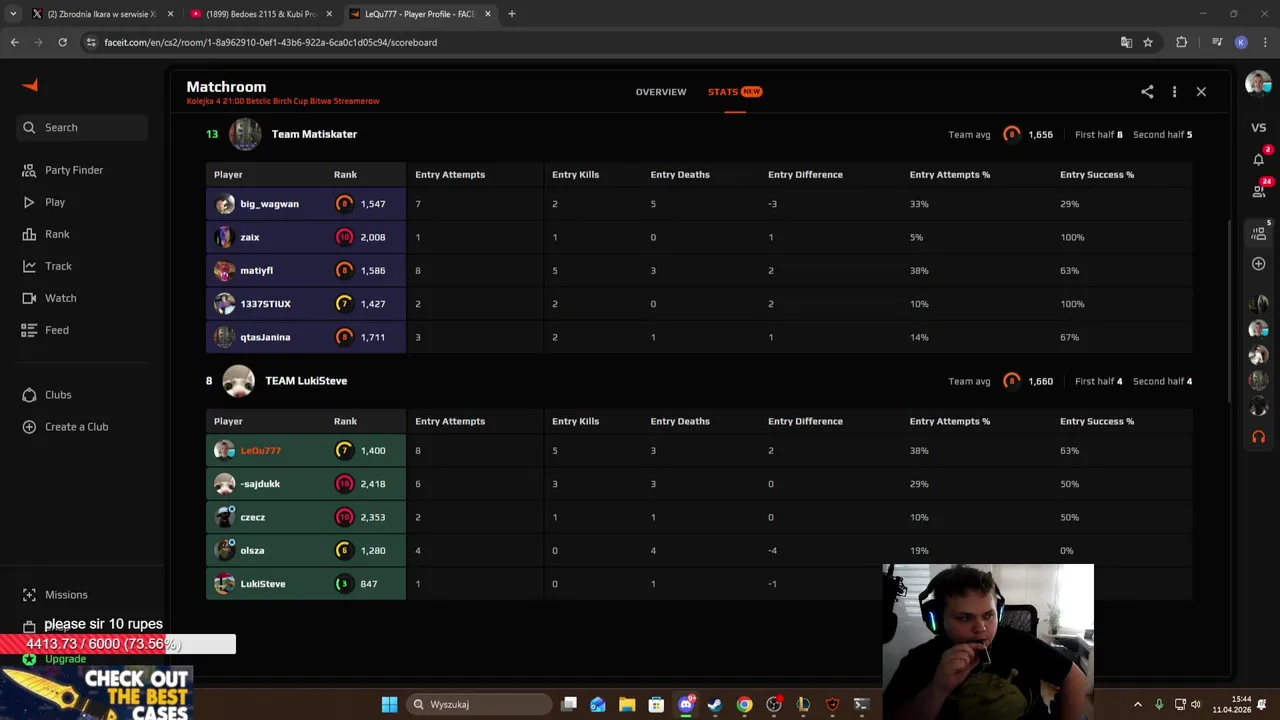Switch to the Stats tab
This screenshot has width=1280, height=720.
pos(734,92)
